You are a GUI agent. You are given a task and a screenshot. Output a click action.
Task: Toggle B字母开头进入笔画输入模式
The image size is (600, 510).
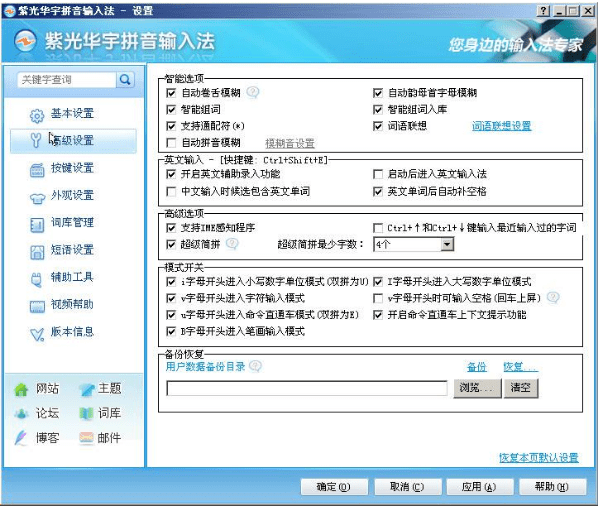tap(171, 331)
